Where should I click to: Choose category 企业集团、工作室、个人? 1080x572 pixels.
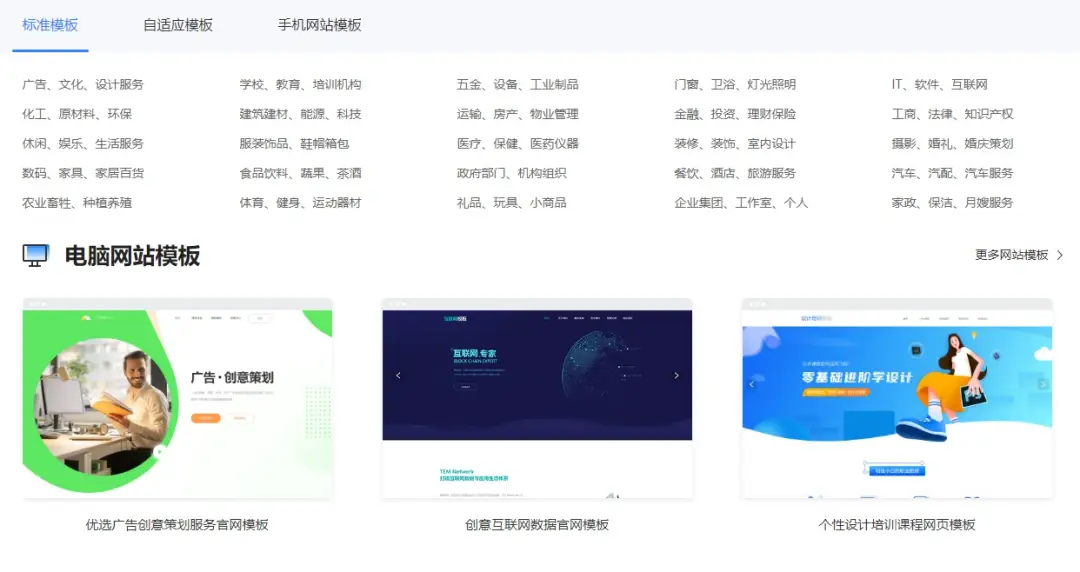click(x=741, y=203)
